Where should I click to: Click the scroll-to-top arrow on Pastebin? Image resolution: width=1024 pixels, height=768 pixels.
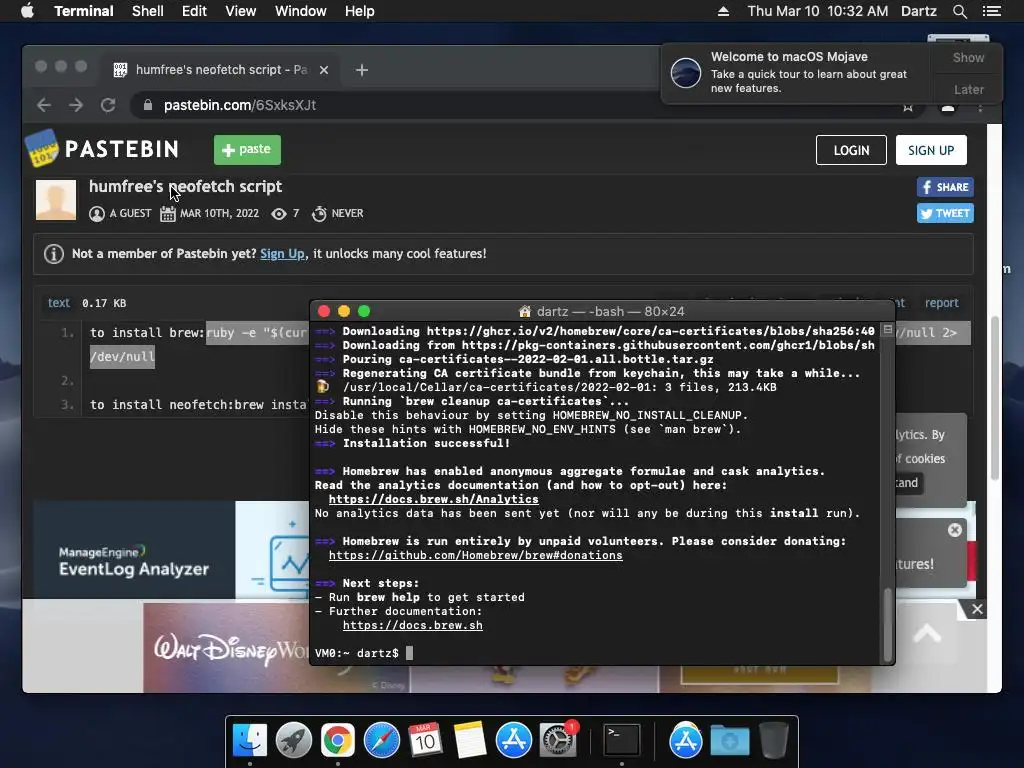tap(927, 633)
